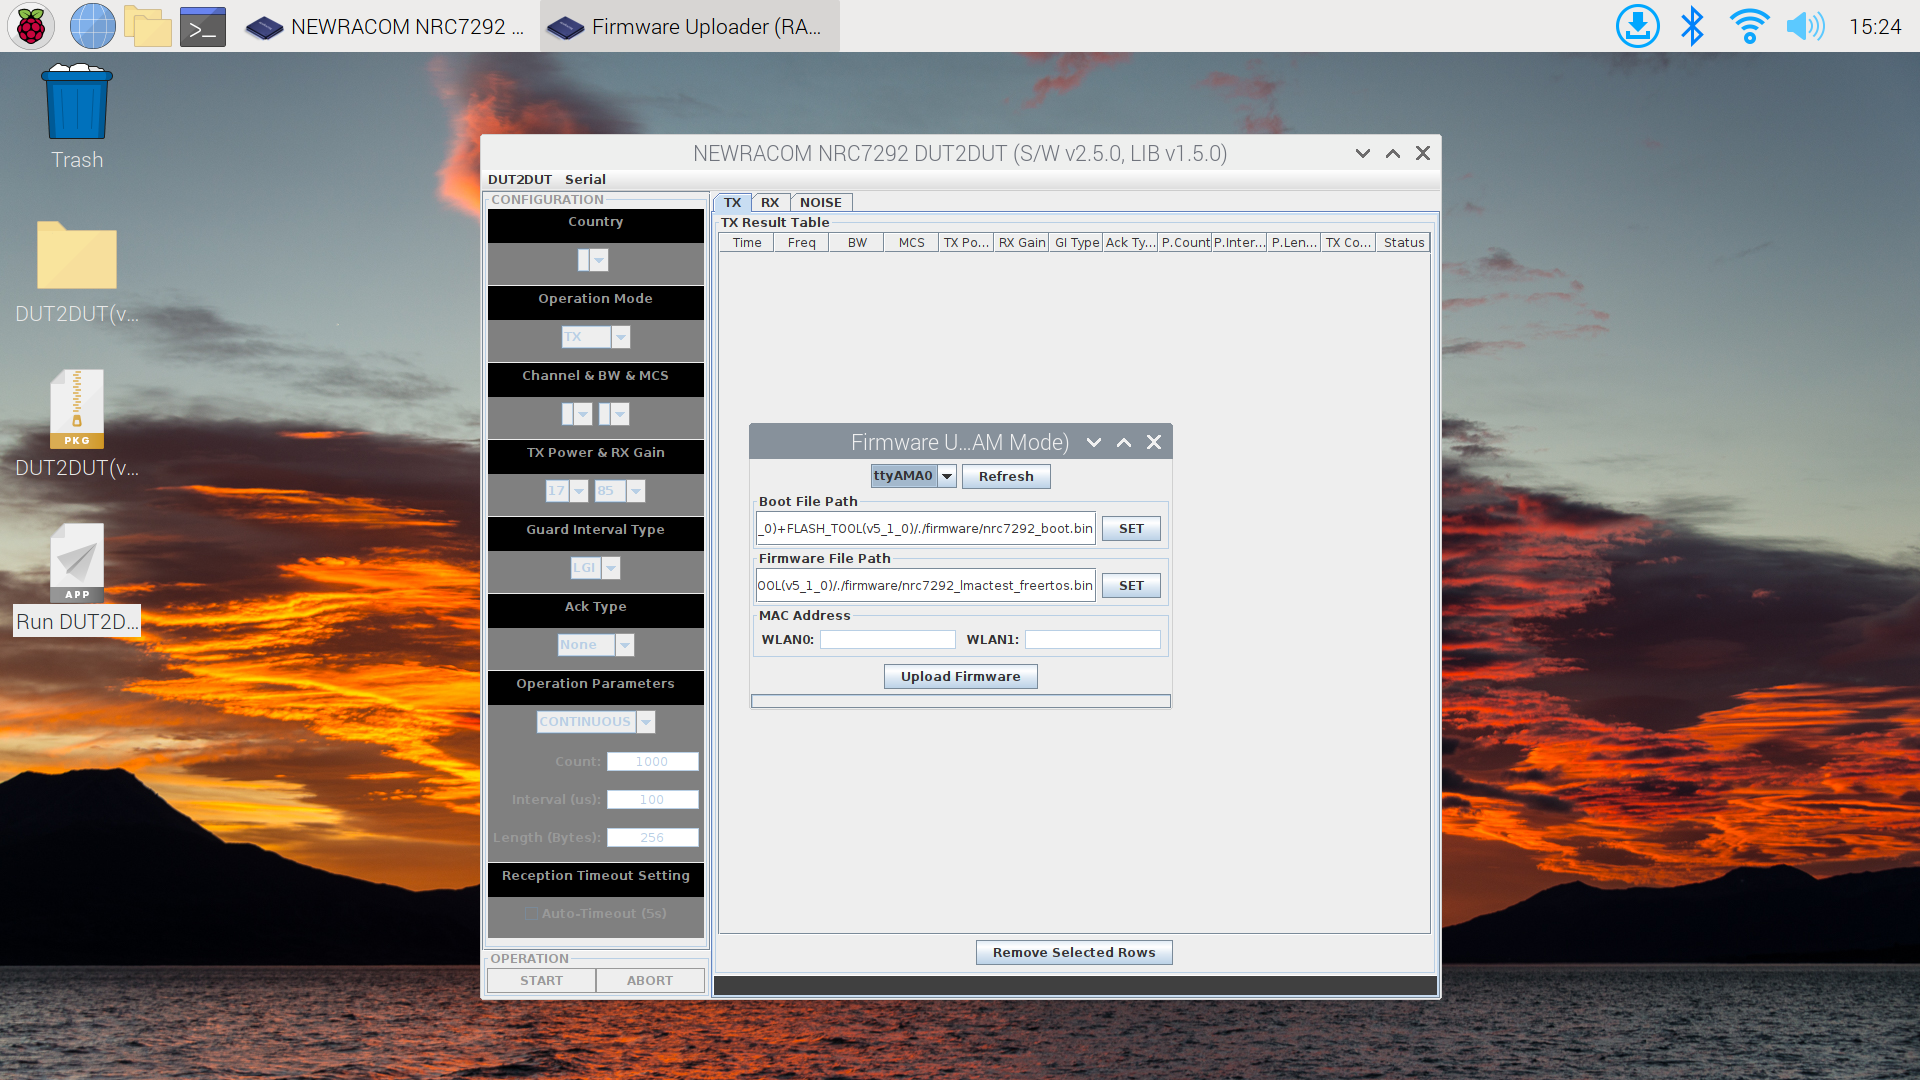Launch the web browser globe icon
Viewport: 1920px width, 1080px height.
pos(92,26)
